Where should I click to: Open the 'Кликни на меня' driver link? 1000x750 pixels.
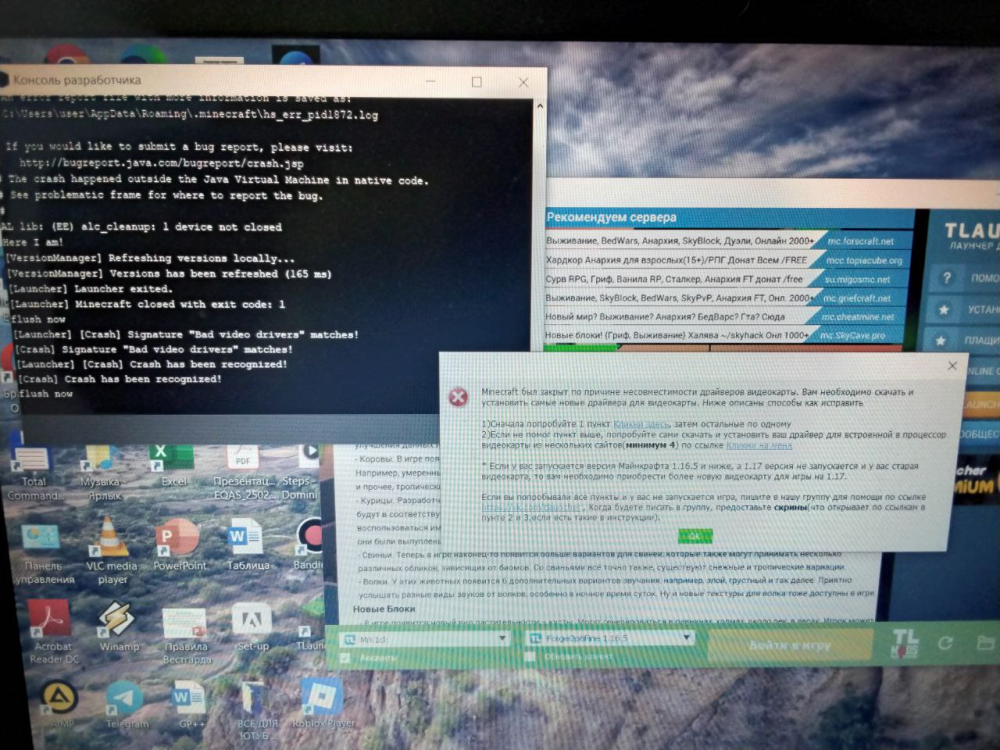[x=759, y=445]
